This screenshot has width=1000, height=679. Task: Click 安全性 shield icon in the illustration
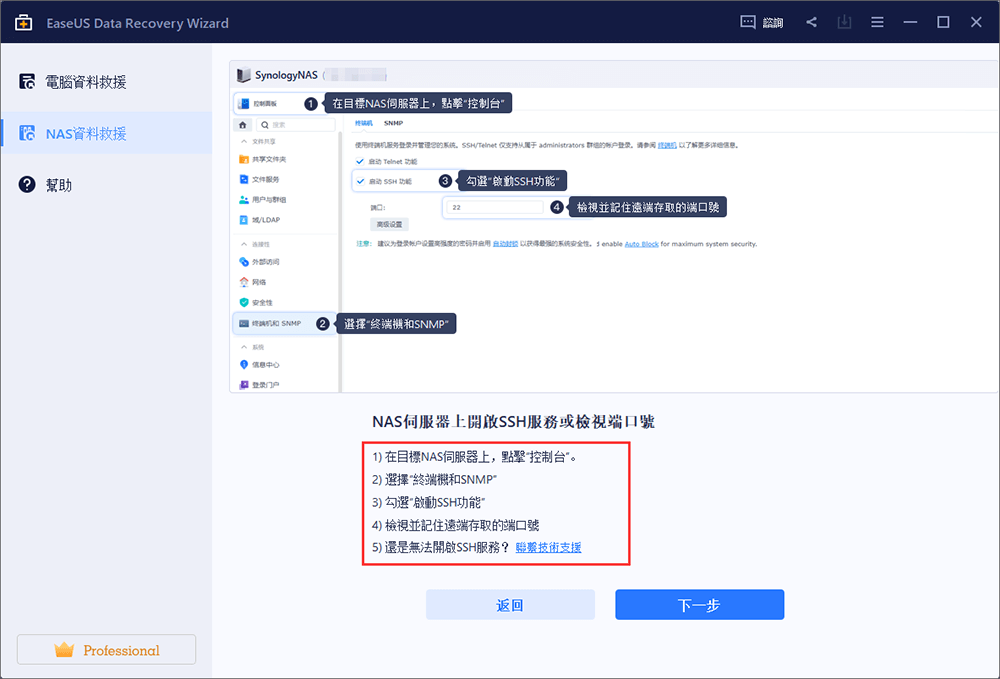[x=244, y=302]
